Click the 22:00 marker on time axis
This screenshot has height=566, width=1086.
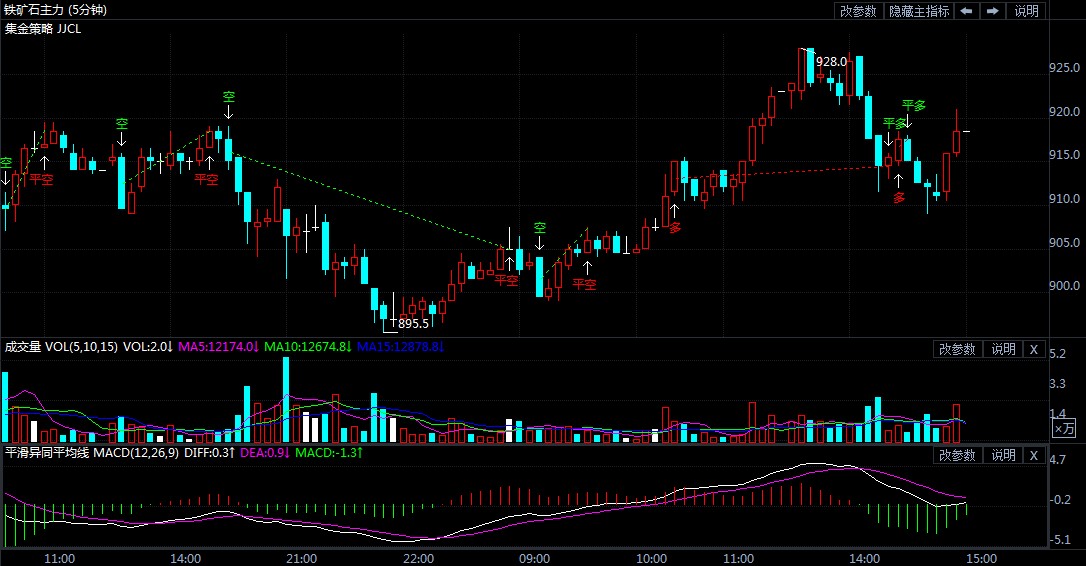tap(418, 558)
